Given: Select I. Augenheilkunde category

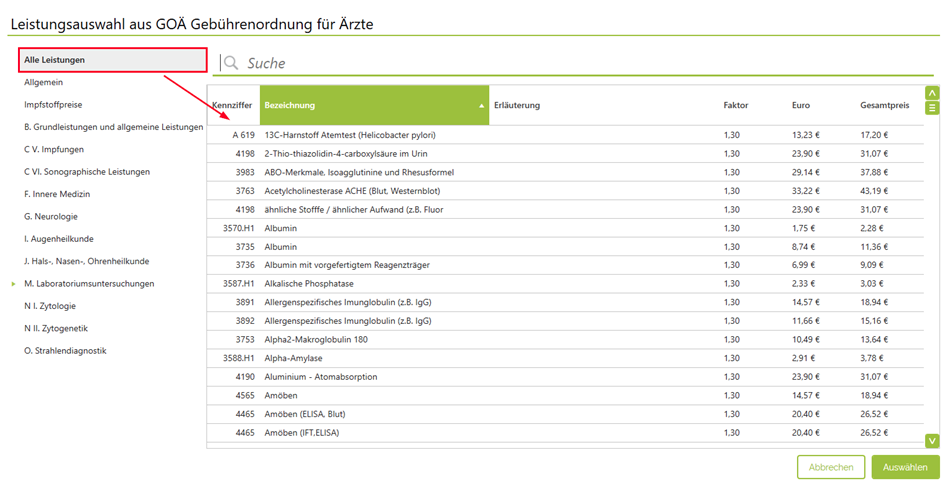Looking at the screenshot, I should 58,239.
